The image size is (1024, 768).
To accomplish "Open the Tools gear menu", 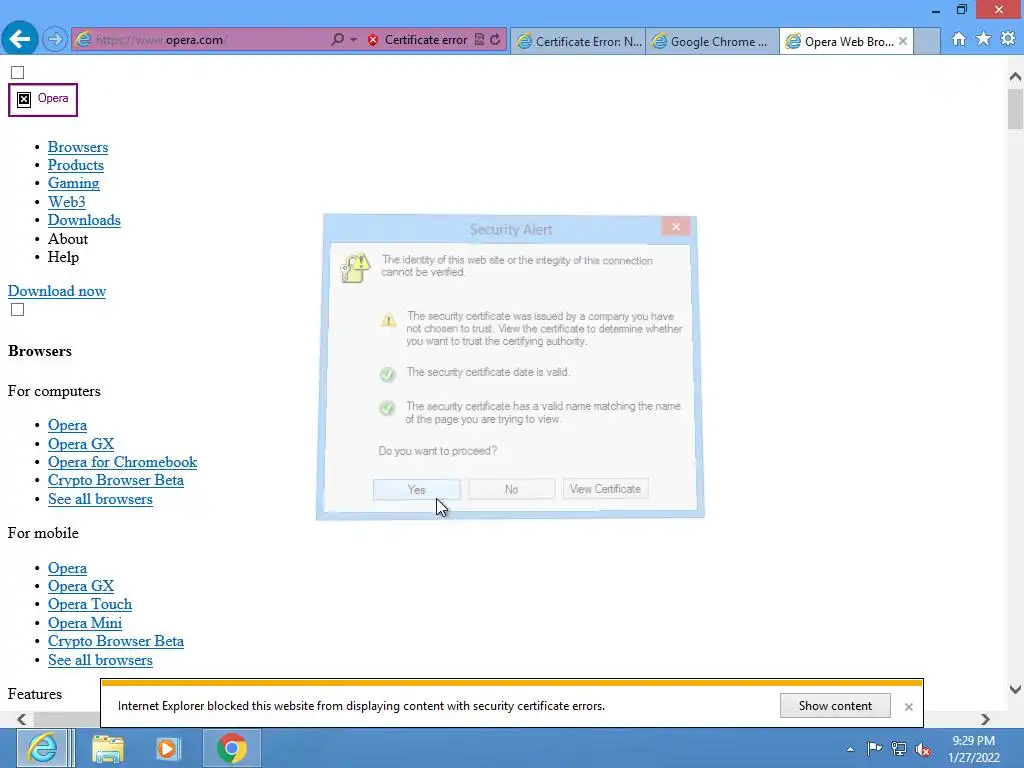I will 1008,39.
